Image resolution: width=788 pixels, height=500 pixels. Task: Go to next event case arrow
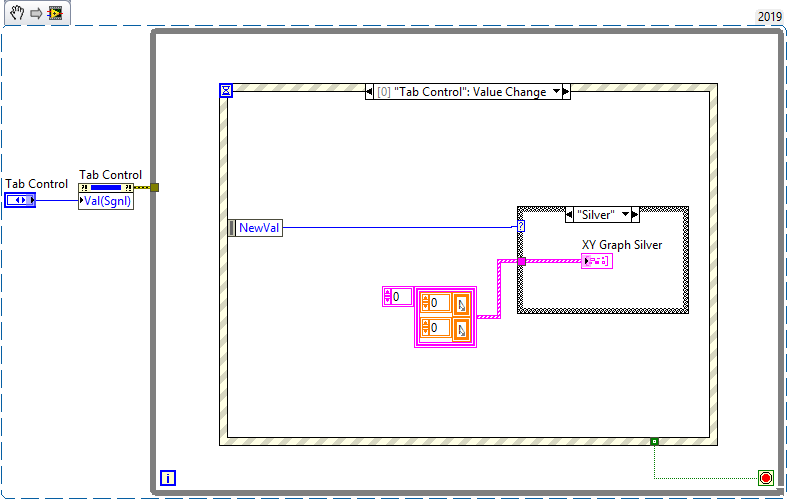566,92
